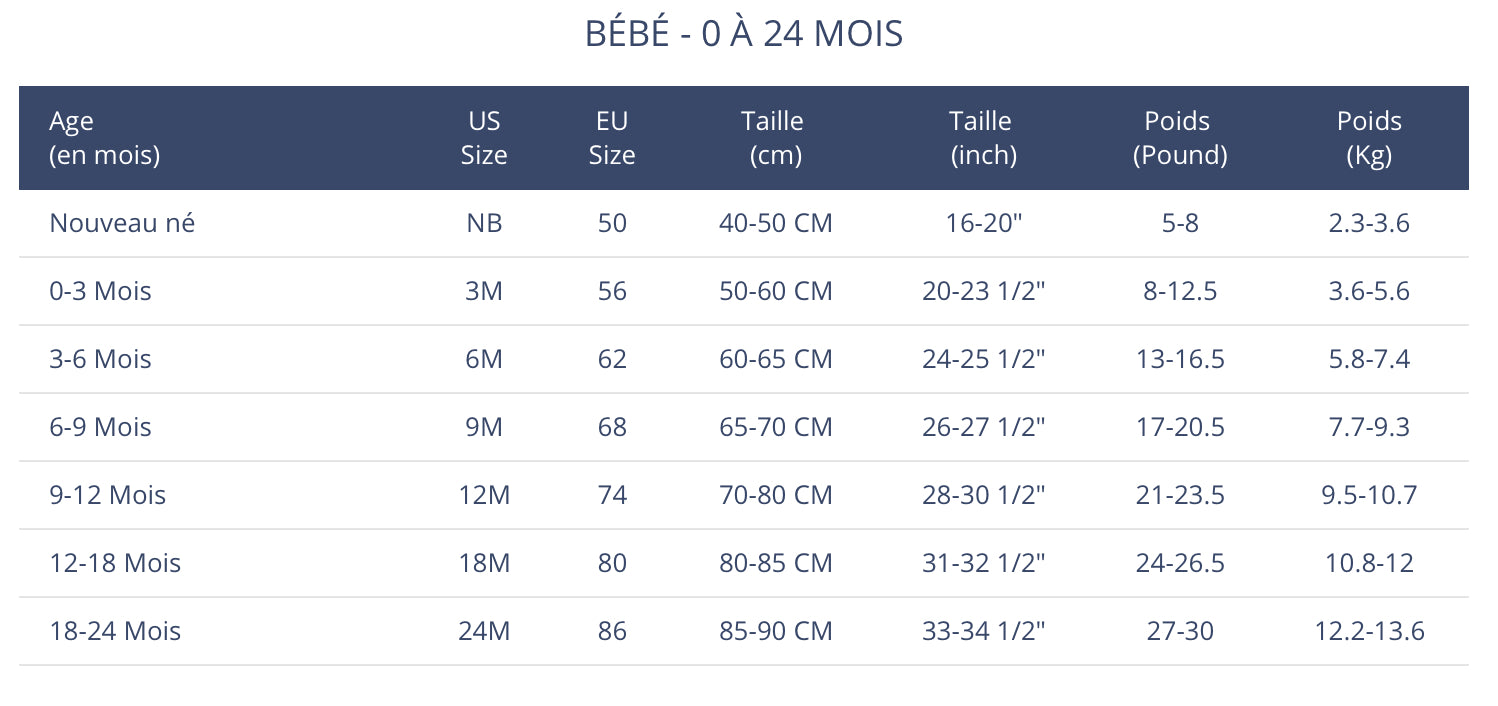
Task: Select the '2.3-3.6' newborn weight cell
Action: click(x=1369, y=223)
